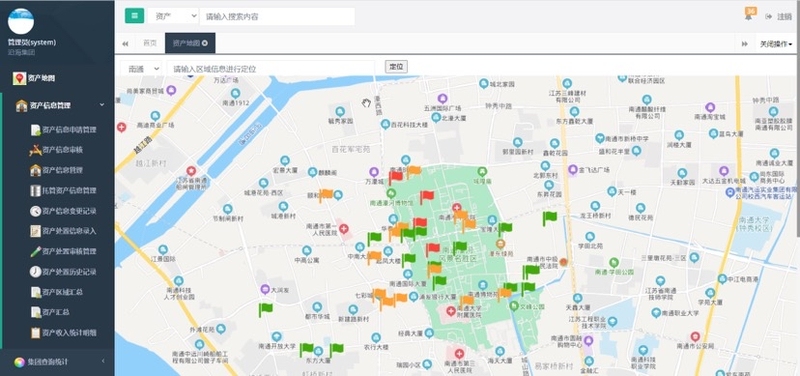Open 资产处置历史记录 in the sidebar
800x376 pixels.
pos(63,272)
